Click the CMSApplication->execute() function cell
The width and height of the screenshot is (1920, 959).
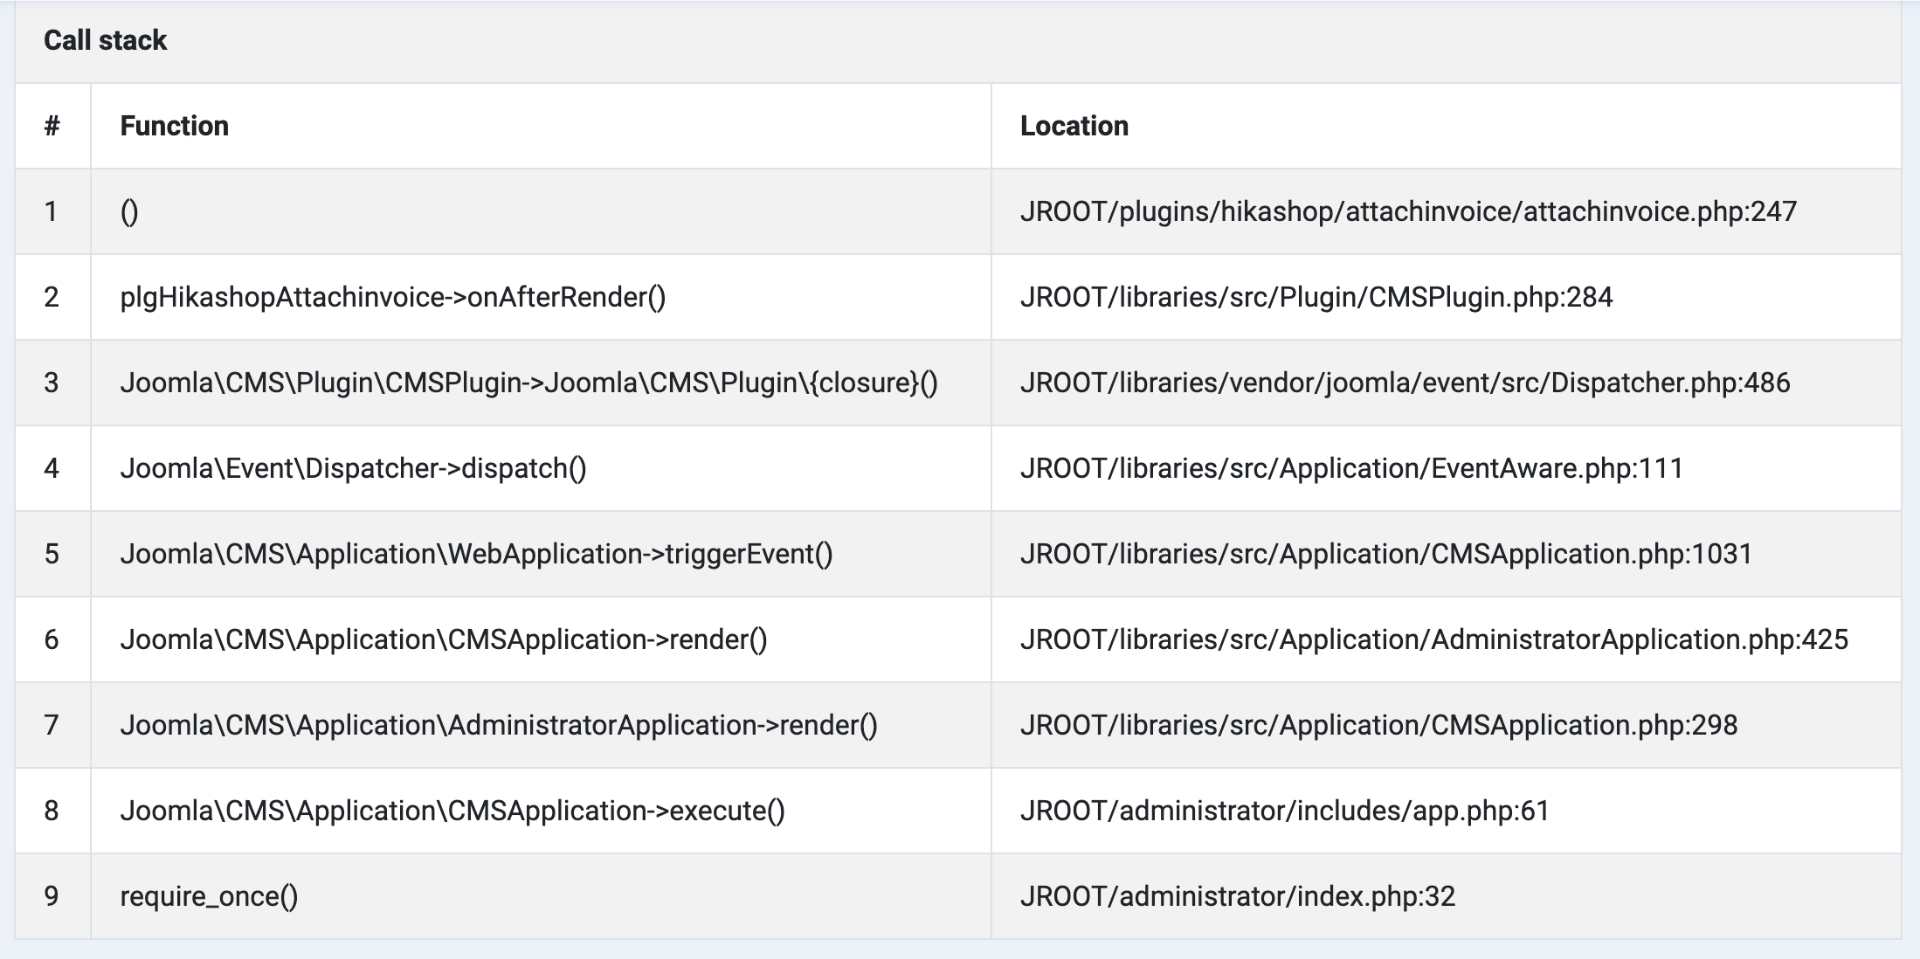tap(452, 811)
